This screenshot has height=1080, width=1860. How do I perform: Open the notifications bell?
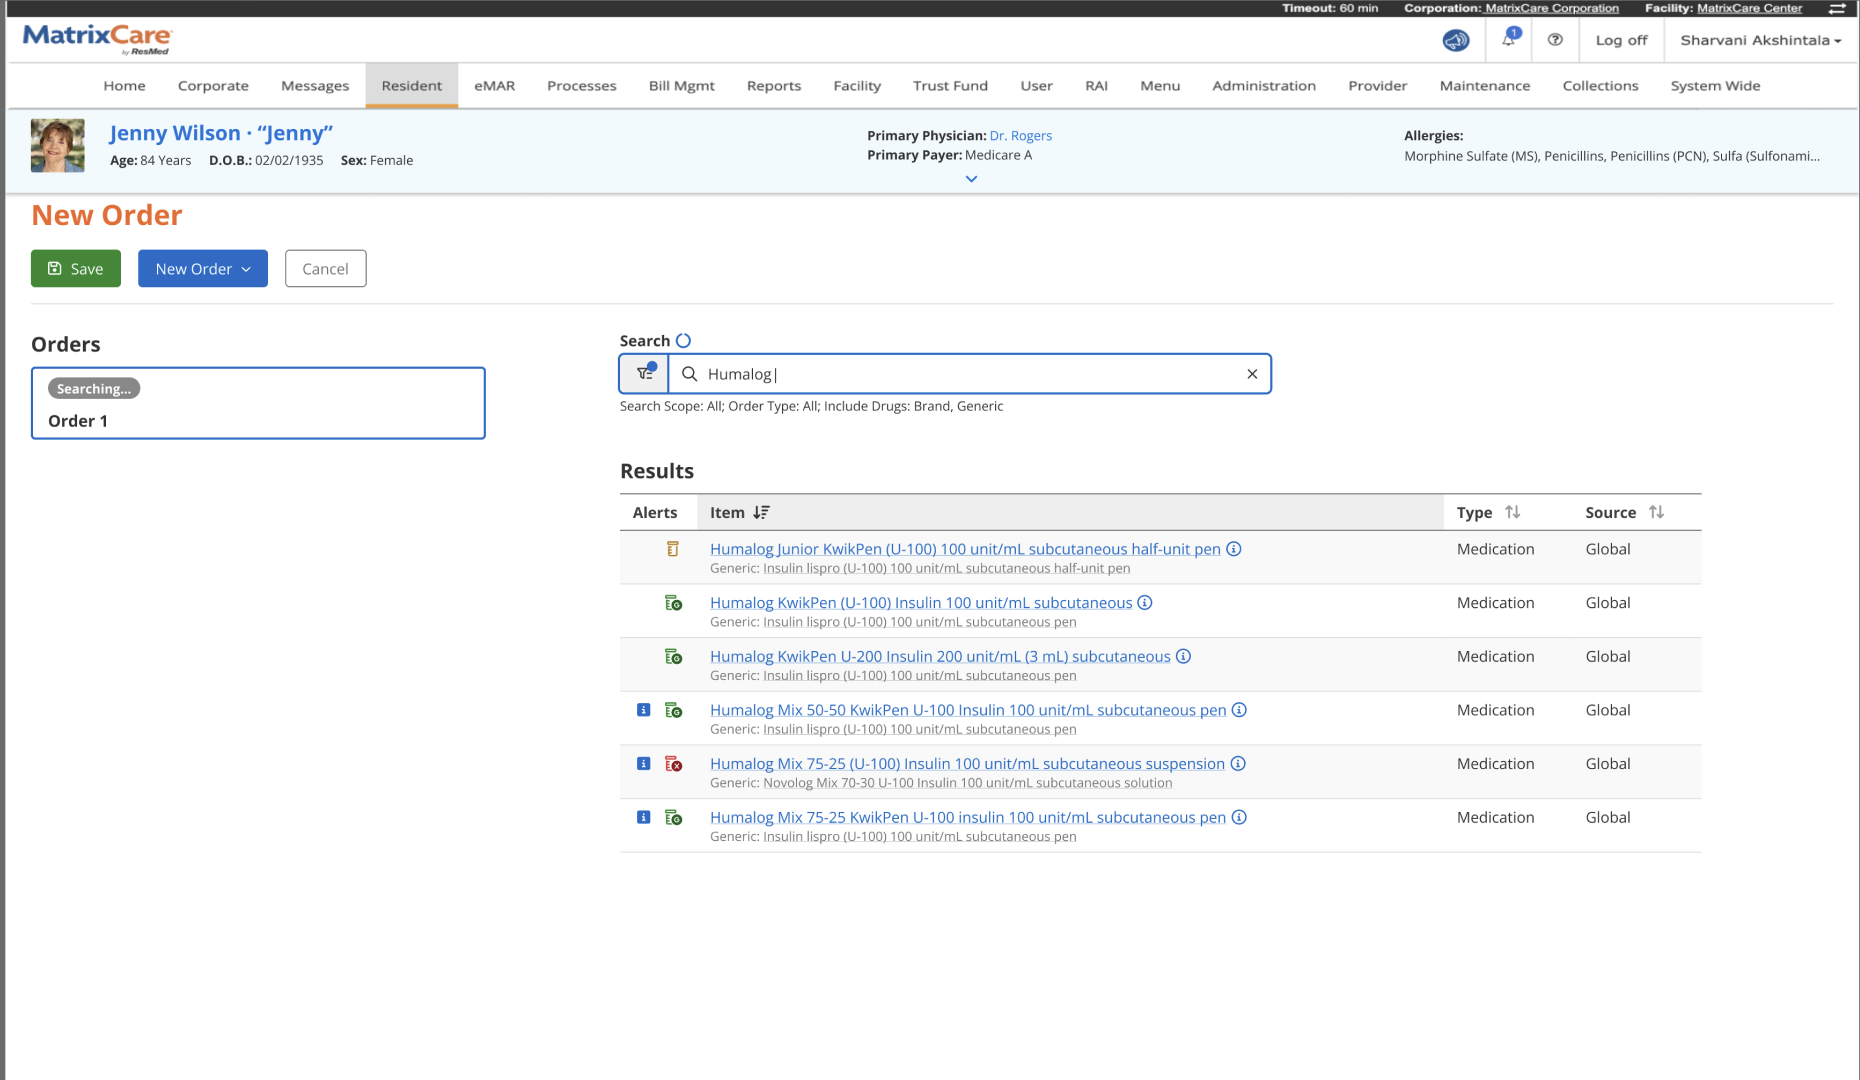tap(1509, 39)
